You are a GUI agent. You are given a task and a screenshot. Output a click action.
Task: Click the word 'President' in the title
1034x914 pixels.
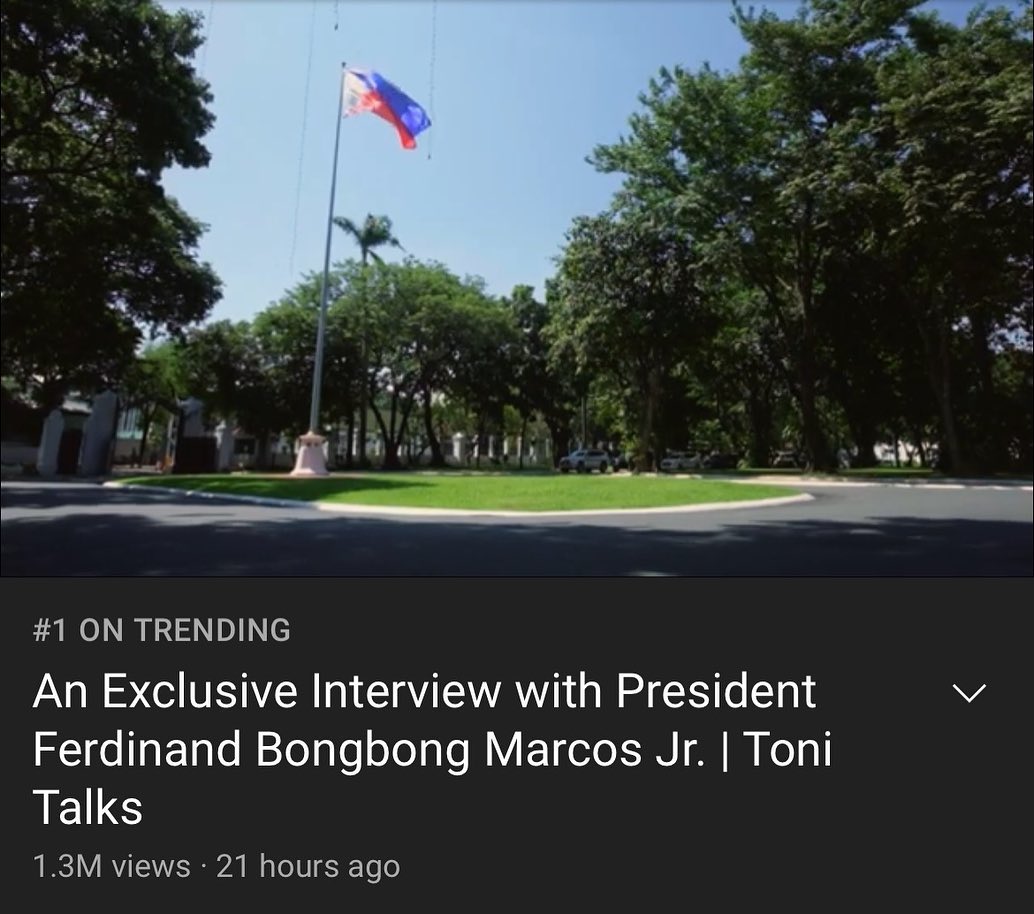[x=717, y=691]
